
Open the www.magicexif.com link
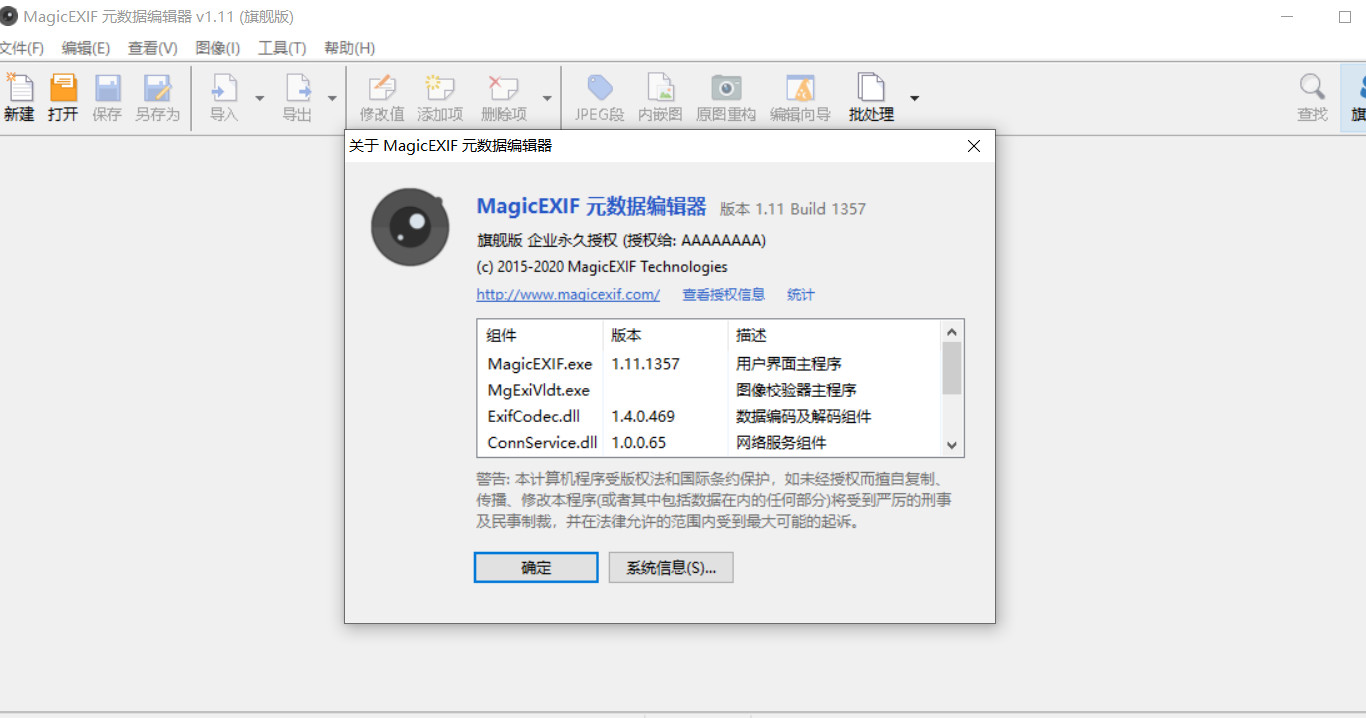click(568, 294)
